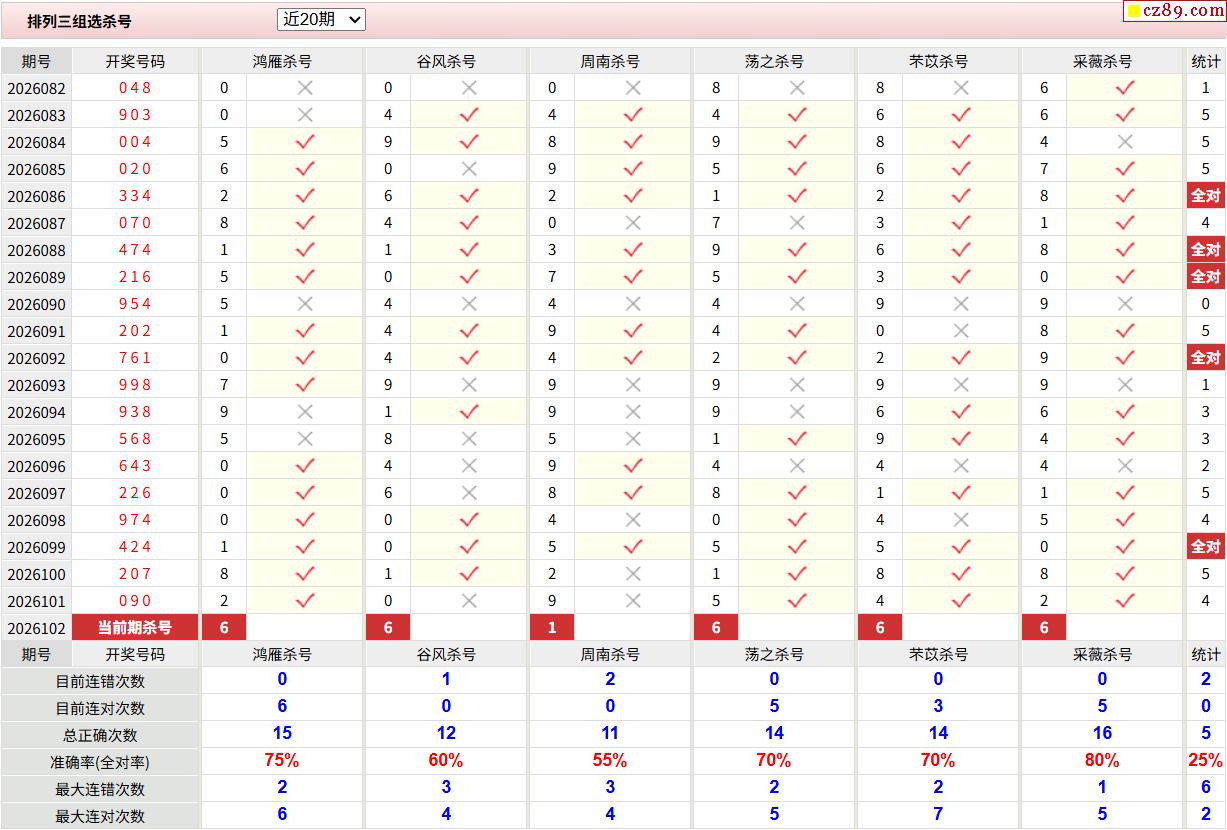
Task: Select red checkmark for 芣苡杀号 in row 2026101
Action: [x=961, y=601]
